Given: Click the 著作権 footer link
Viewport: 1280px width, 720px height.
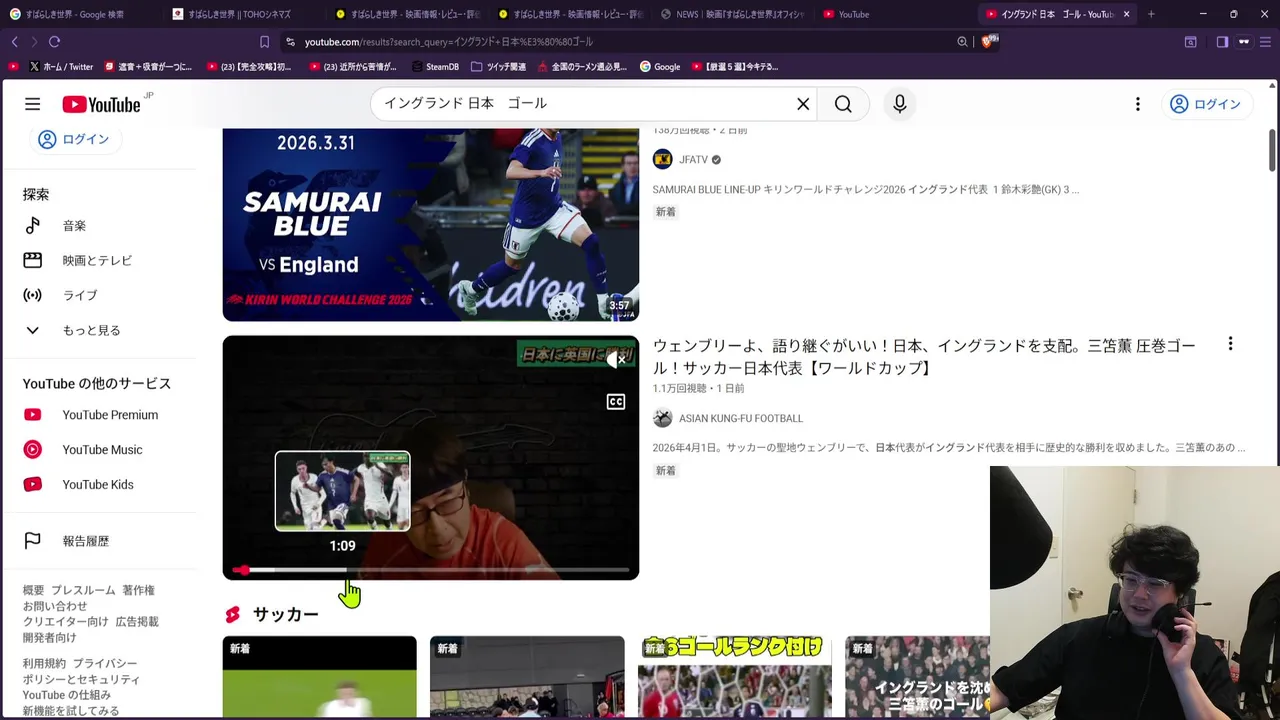Looking at the screenshot, I should click(x=138, y=590).
